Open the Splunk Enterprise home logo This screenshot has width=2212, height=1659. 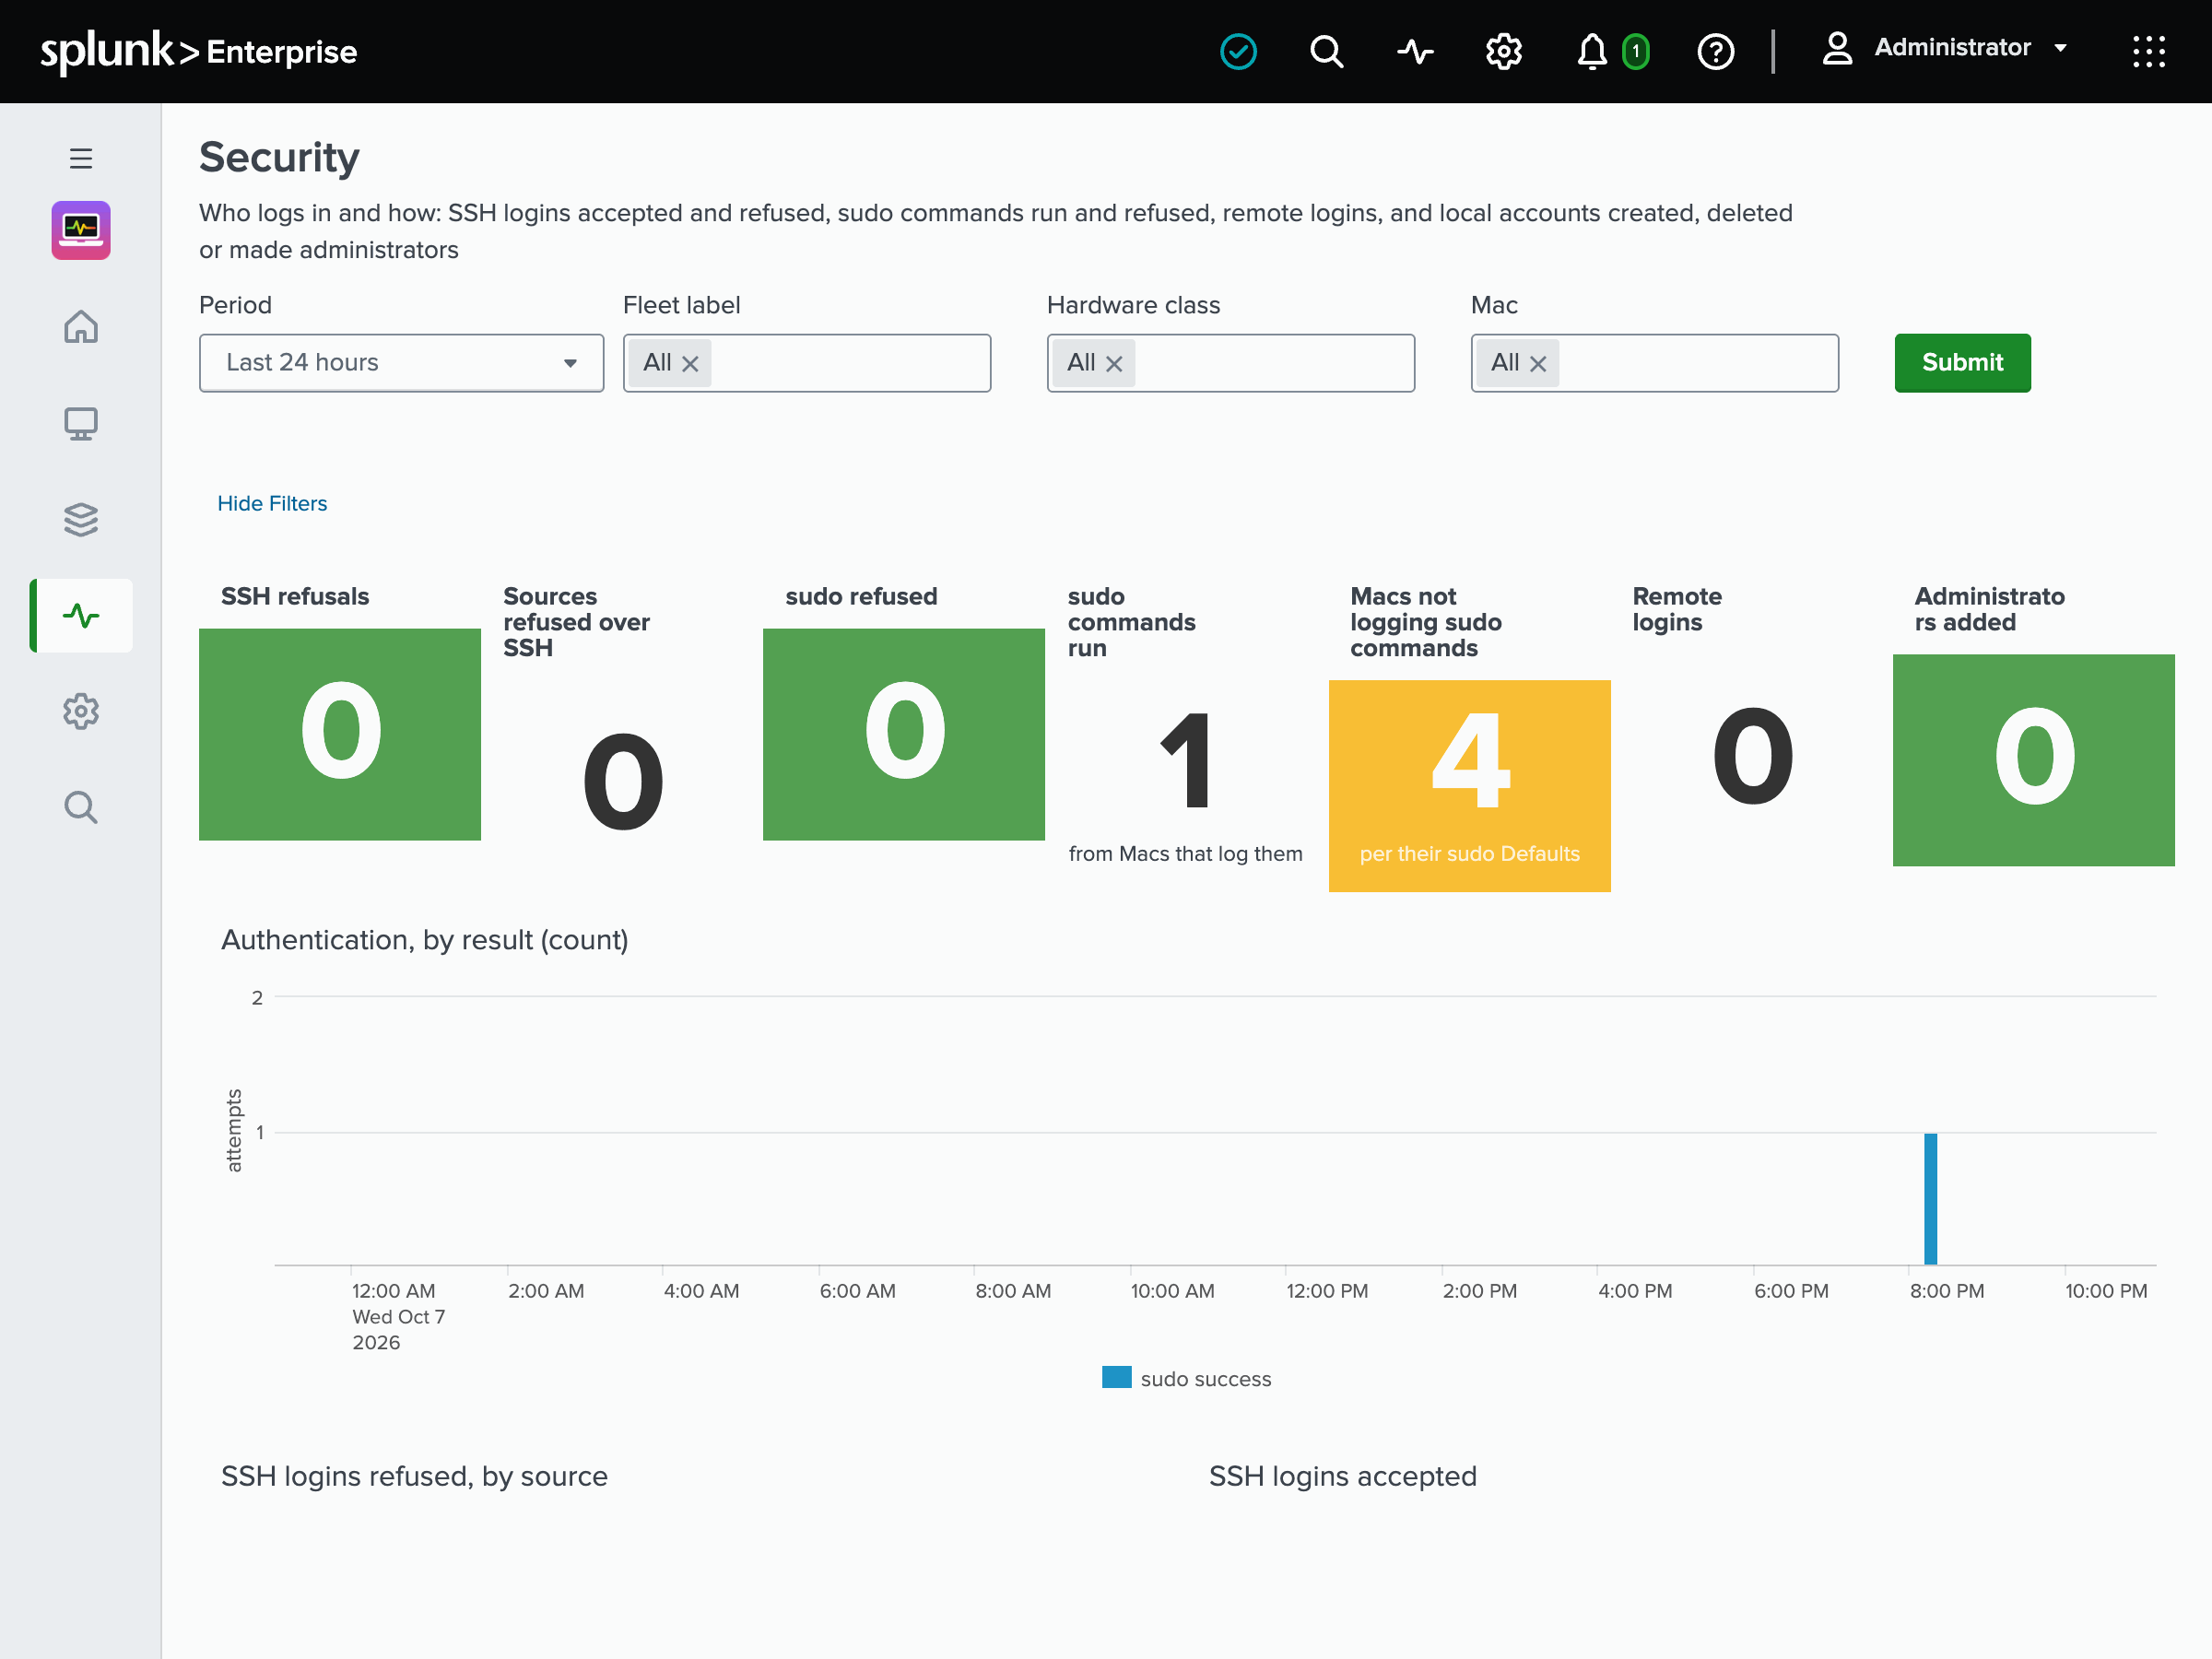click(198, 50)
